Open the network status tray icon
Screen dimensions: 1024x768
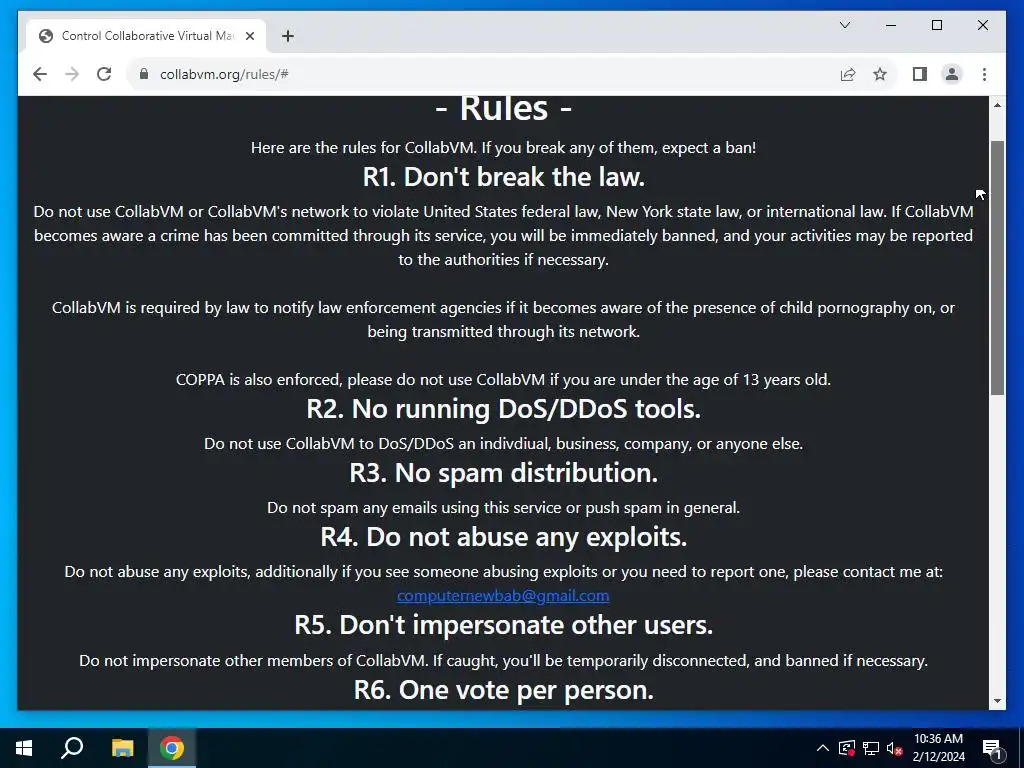[x=871, y=748]
